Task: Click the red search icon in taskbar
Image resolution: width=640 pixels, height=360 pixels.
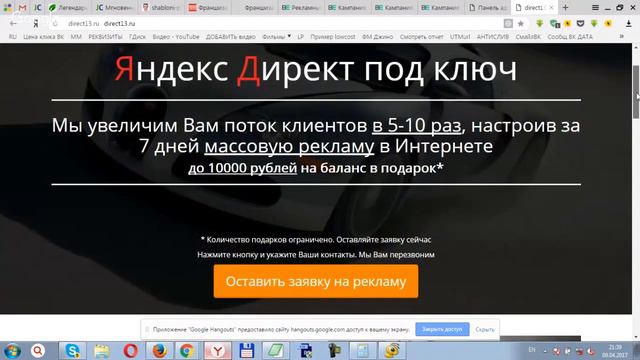Action: tap(38, 351)
